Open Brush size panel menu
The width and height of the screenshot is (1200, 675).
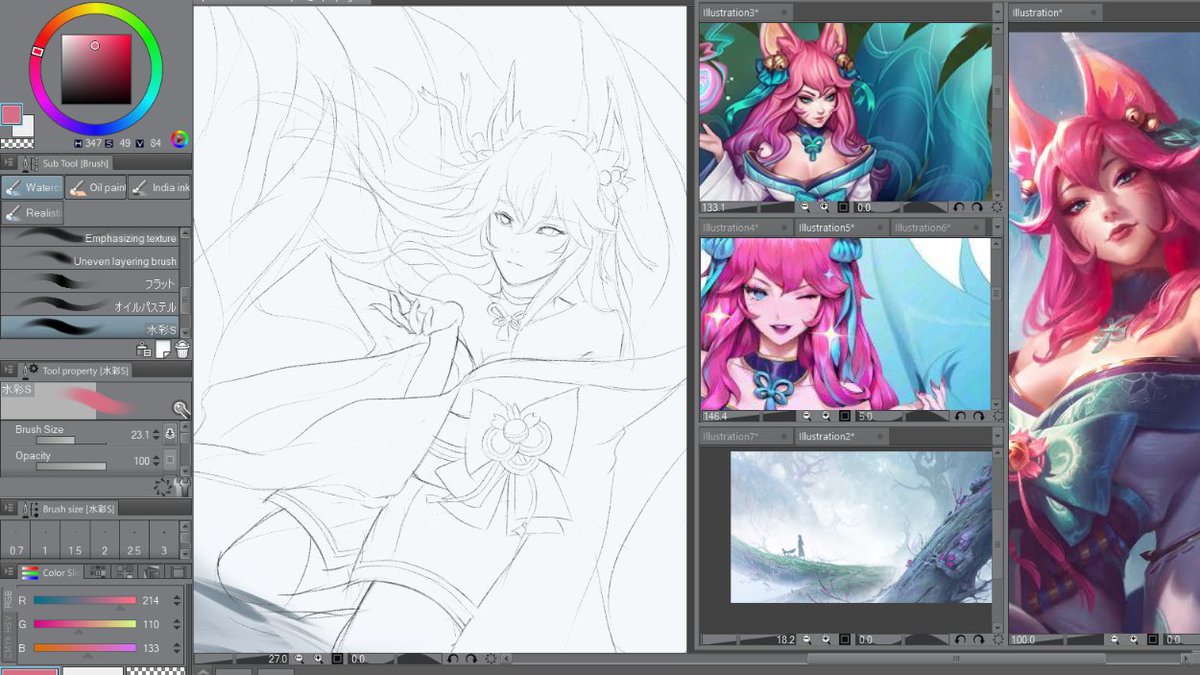pyautogui.click(x=8, y=509)
